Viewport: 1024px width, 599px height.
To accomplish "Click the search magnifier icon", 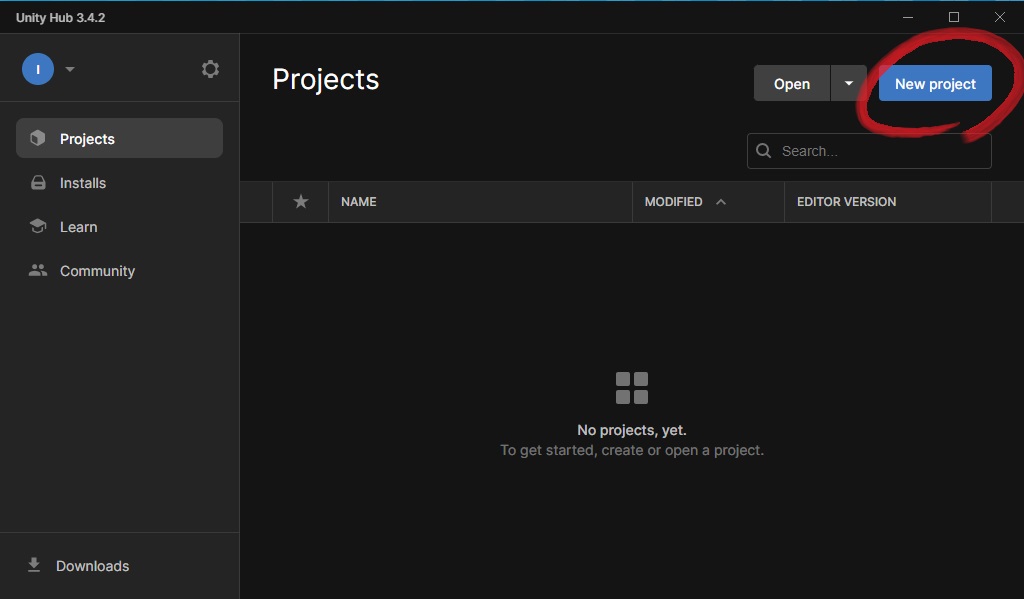I will point(763,151).
